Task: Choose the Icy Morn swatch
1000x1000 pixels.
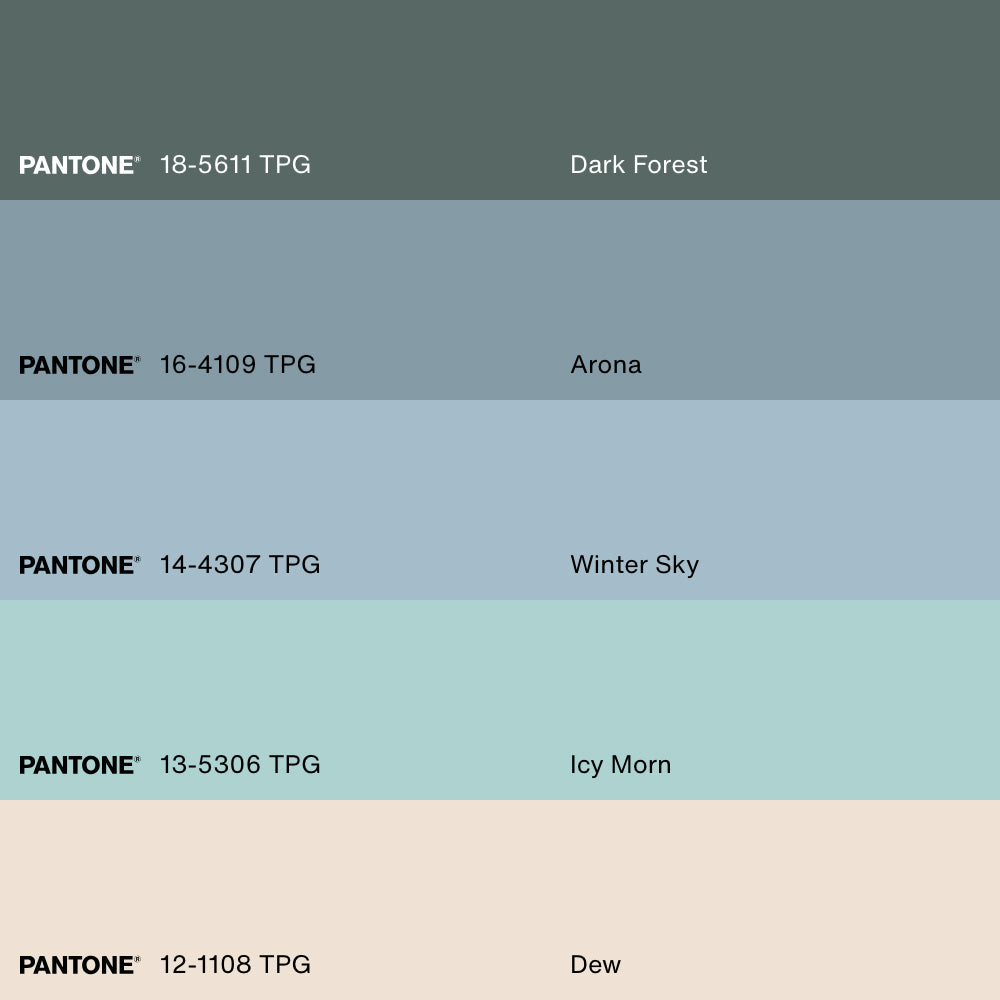Action: tap(500, 680)
